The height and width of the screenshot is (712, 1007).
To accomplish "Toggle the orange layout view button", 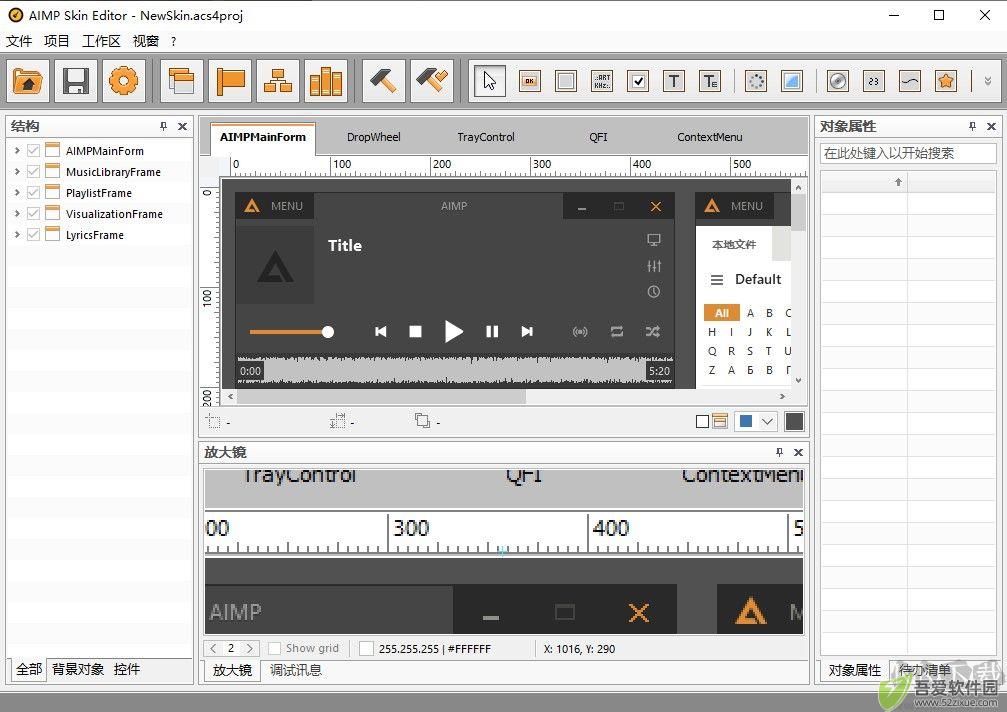I will (x=720, y=421).
